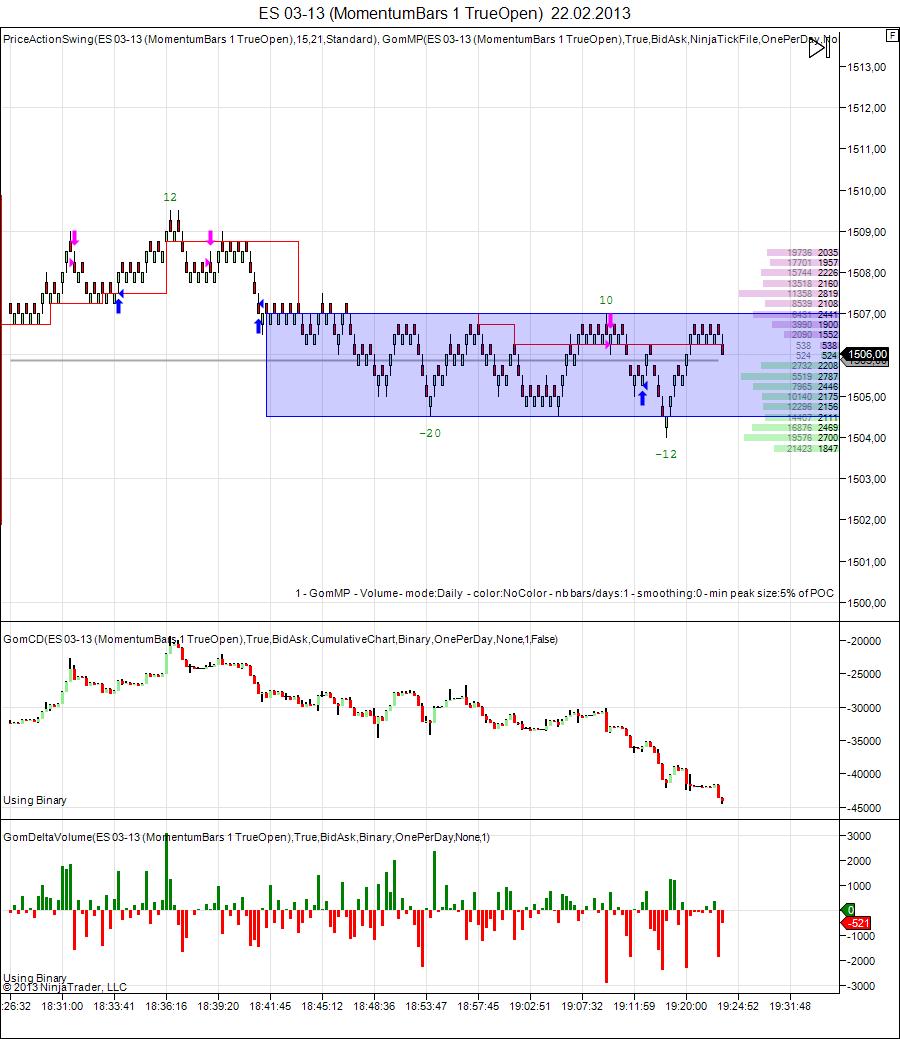
Task: Click volume profile row 19736 2035
Action: coord(803,252)
